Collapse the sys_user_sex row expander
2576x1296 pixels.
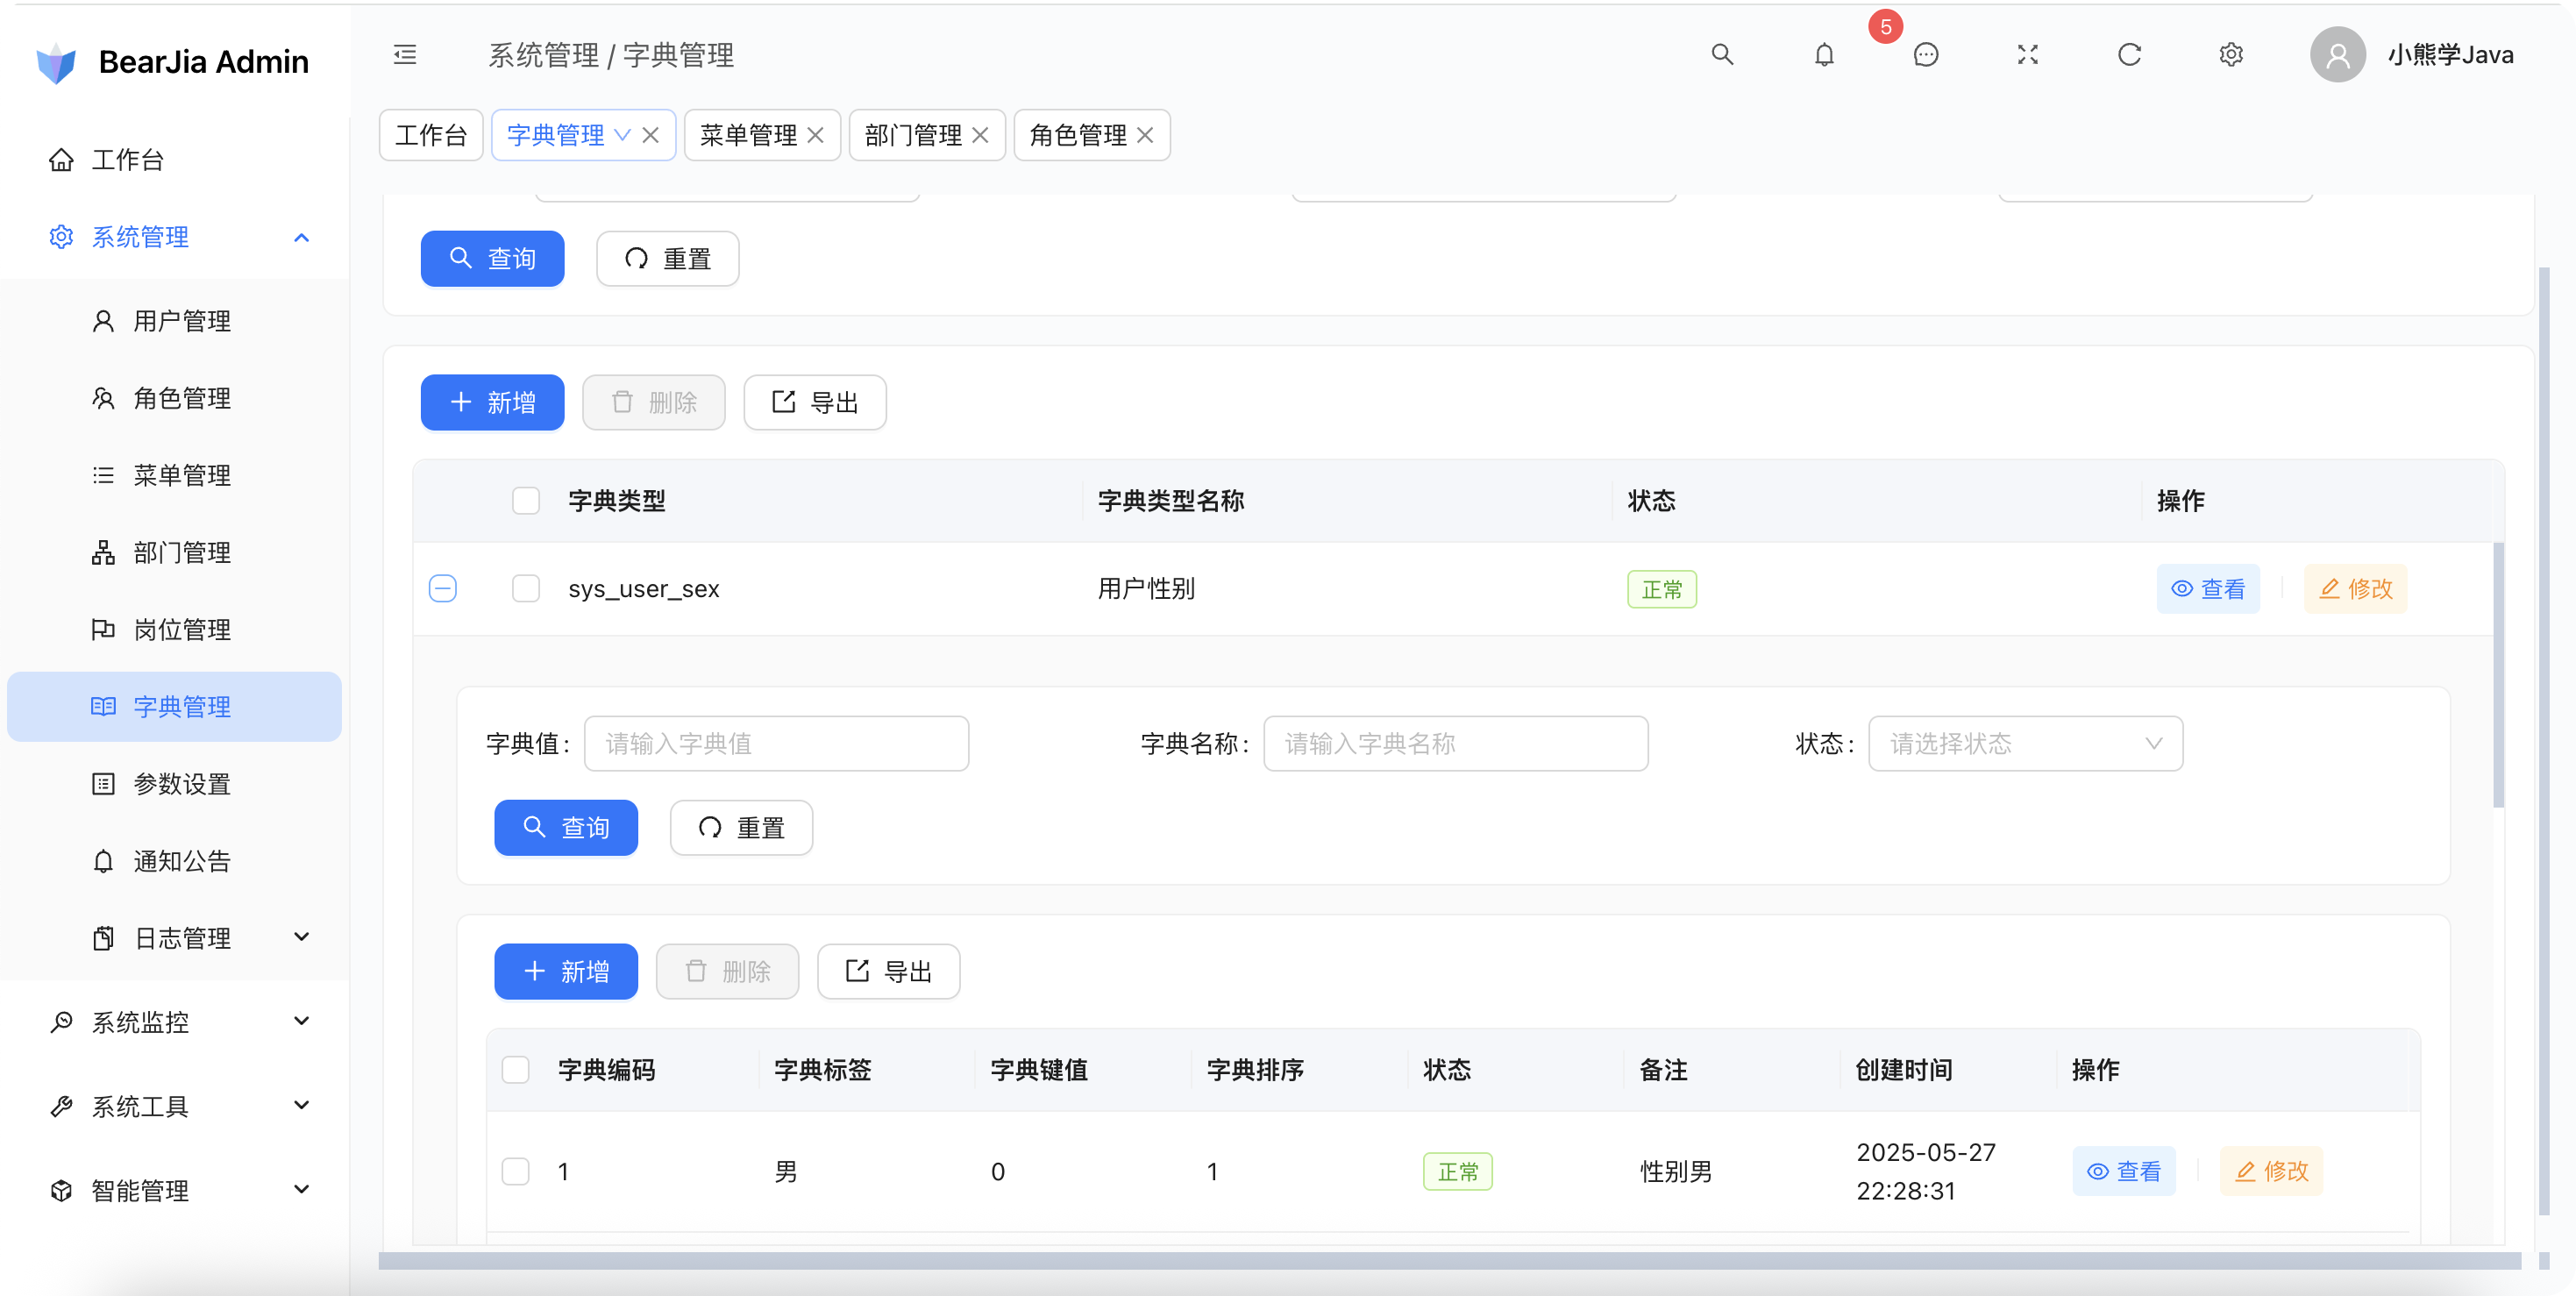click(443, 588)
